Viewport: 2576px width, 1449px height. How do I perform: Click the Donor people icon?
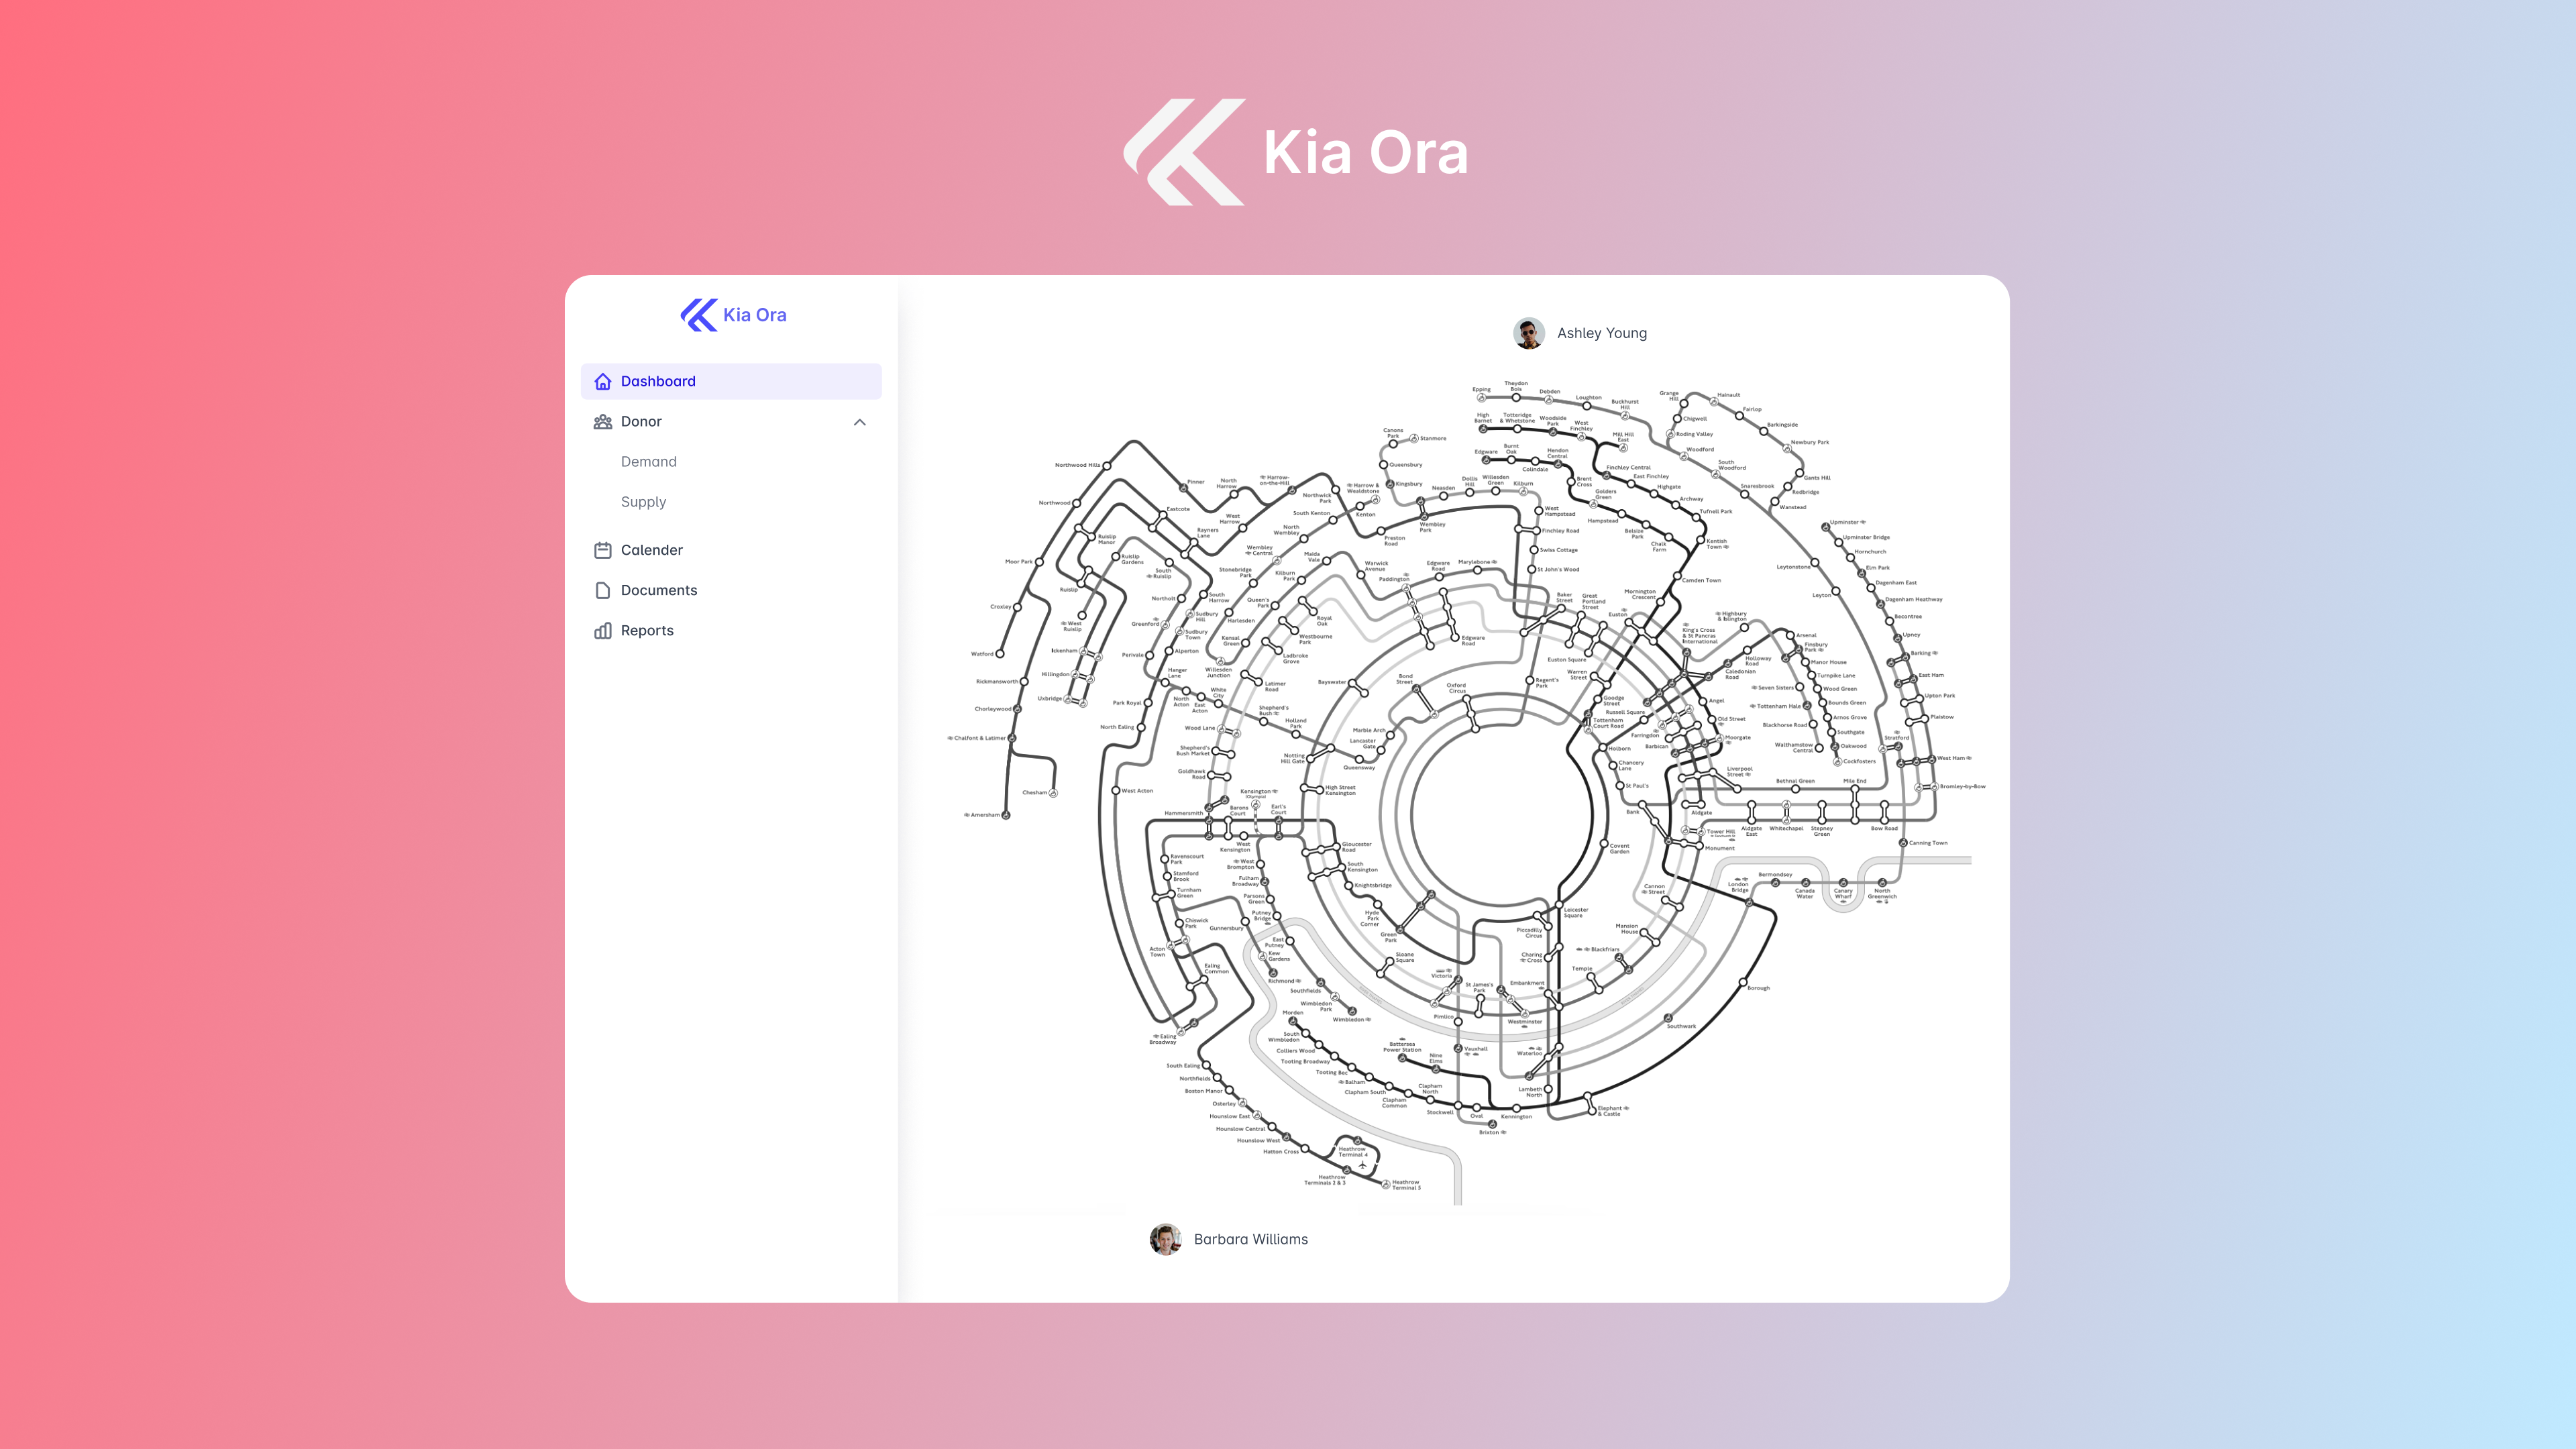(x=602, y=422)
